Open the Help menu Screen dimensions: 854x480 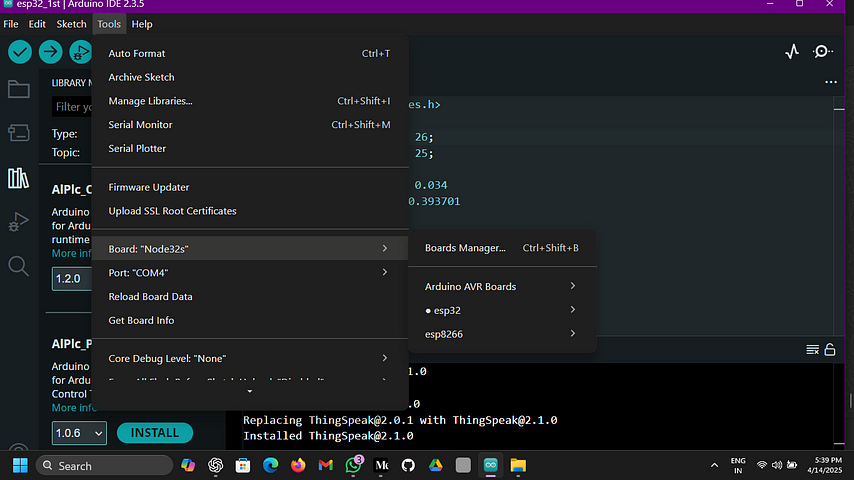pos(142,24)
